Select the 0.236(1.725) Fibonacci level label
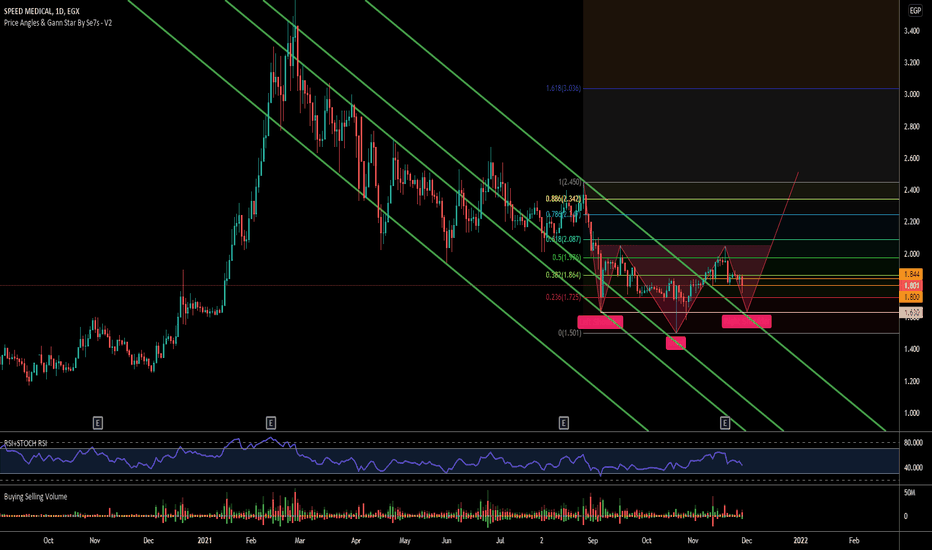Screen dimensions: 932x550 (x=563, y=297)
